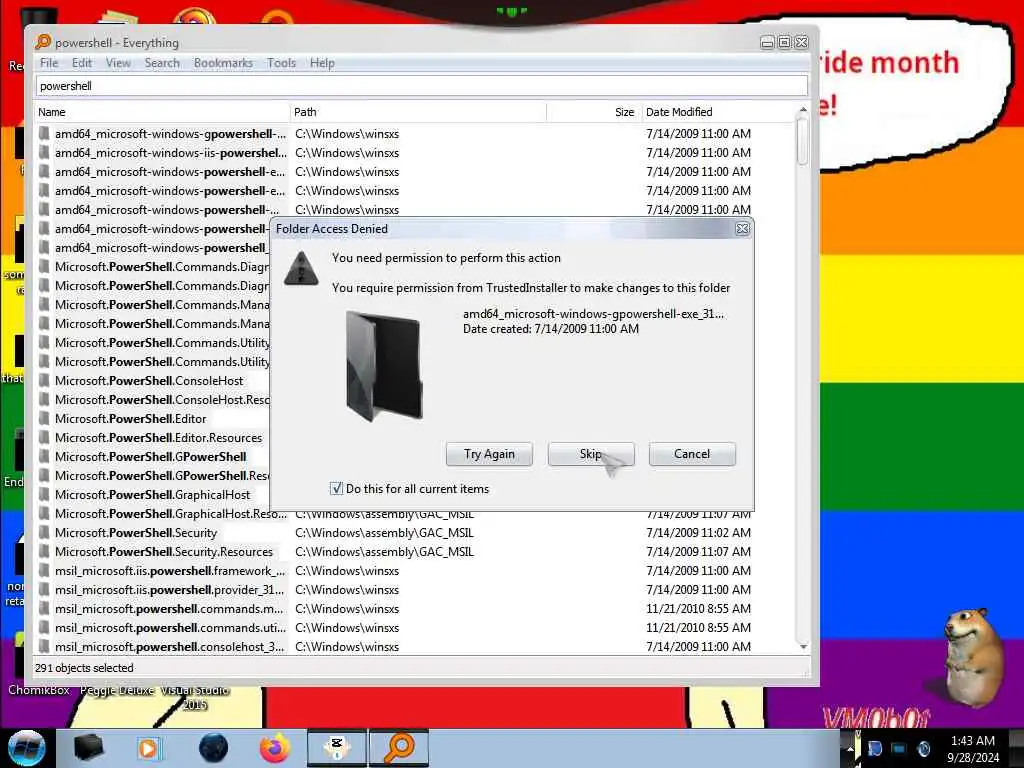Viewport: 1024px width, 768px height.
Task: Minimize the Everything window
Action: (x=767, y=42)
